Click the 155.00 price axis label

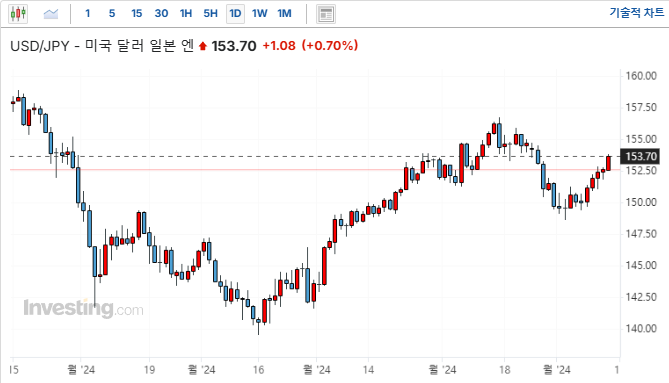coord(641,139)
